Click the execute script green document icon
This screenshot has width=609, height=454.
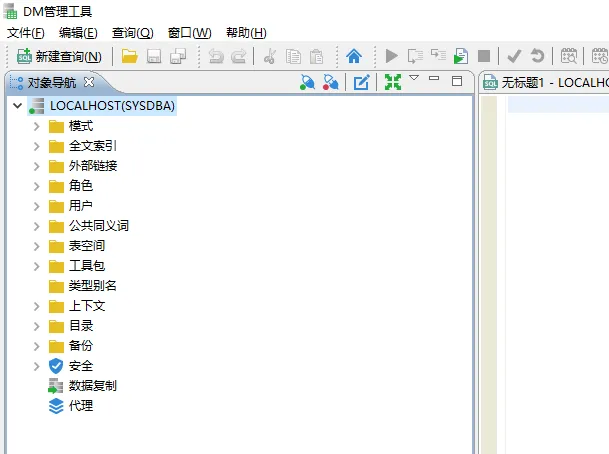tap(461, 56)
